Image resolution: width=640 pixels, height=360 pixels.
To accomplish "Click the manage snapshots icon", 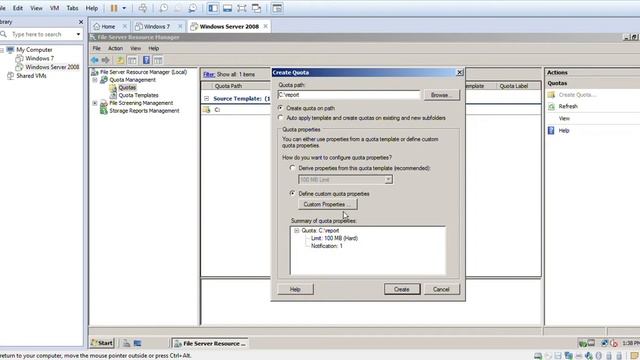I will (x=193, y=8).
